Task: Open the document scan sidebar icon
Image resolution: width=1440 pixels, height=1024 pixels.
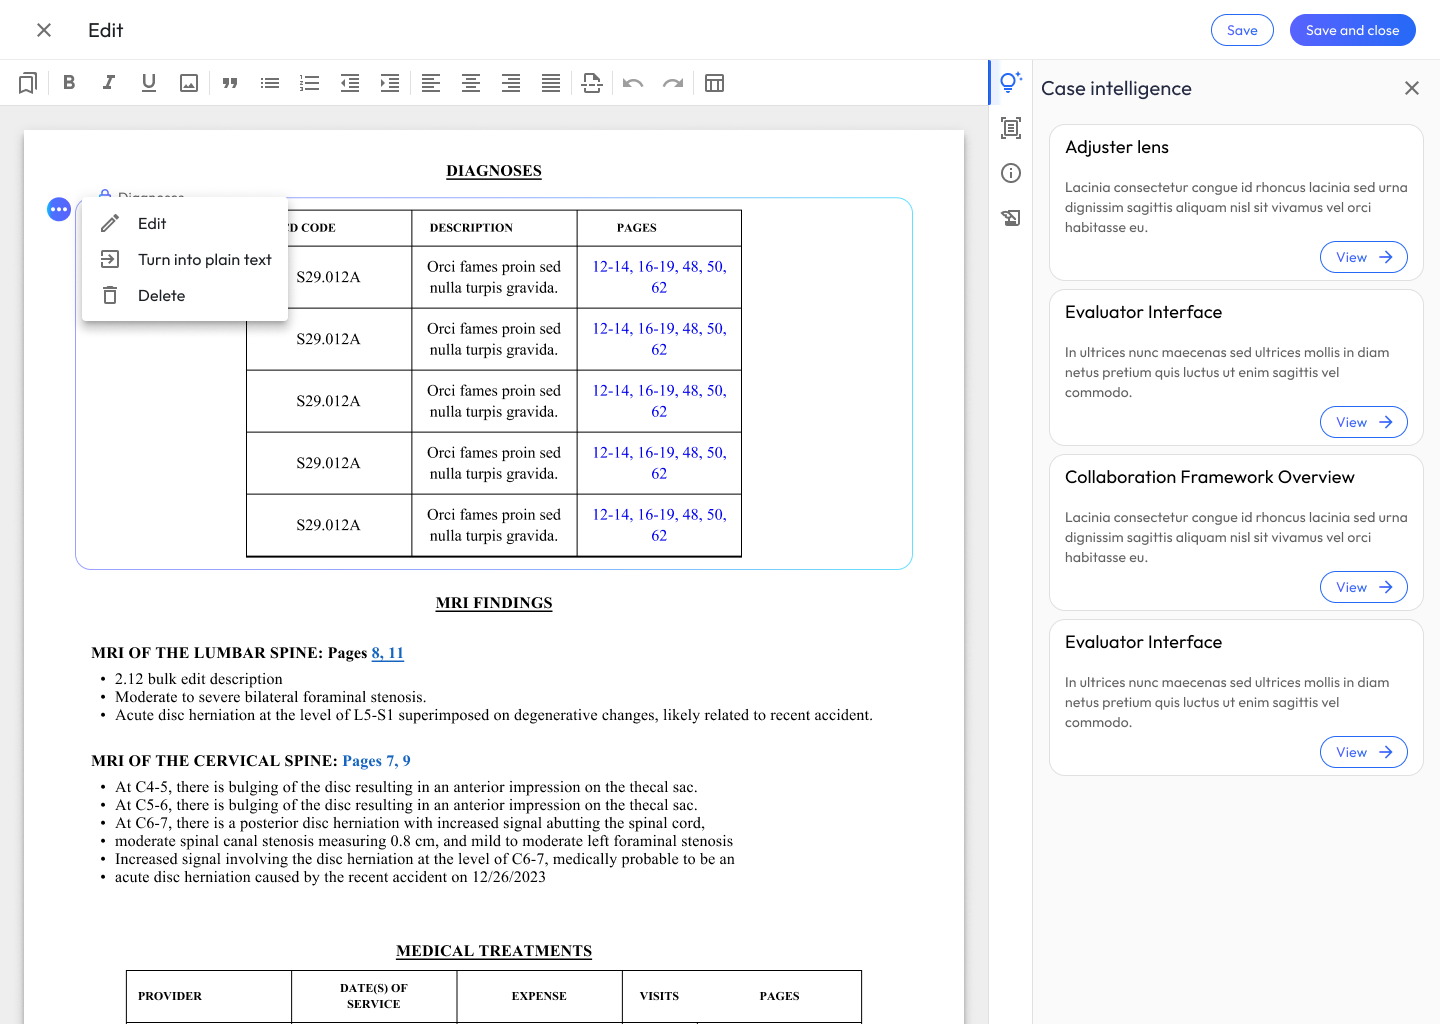Action: click(x=1011, y=128)
